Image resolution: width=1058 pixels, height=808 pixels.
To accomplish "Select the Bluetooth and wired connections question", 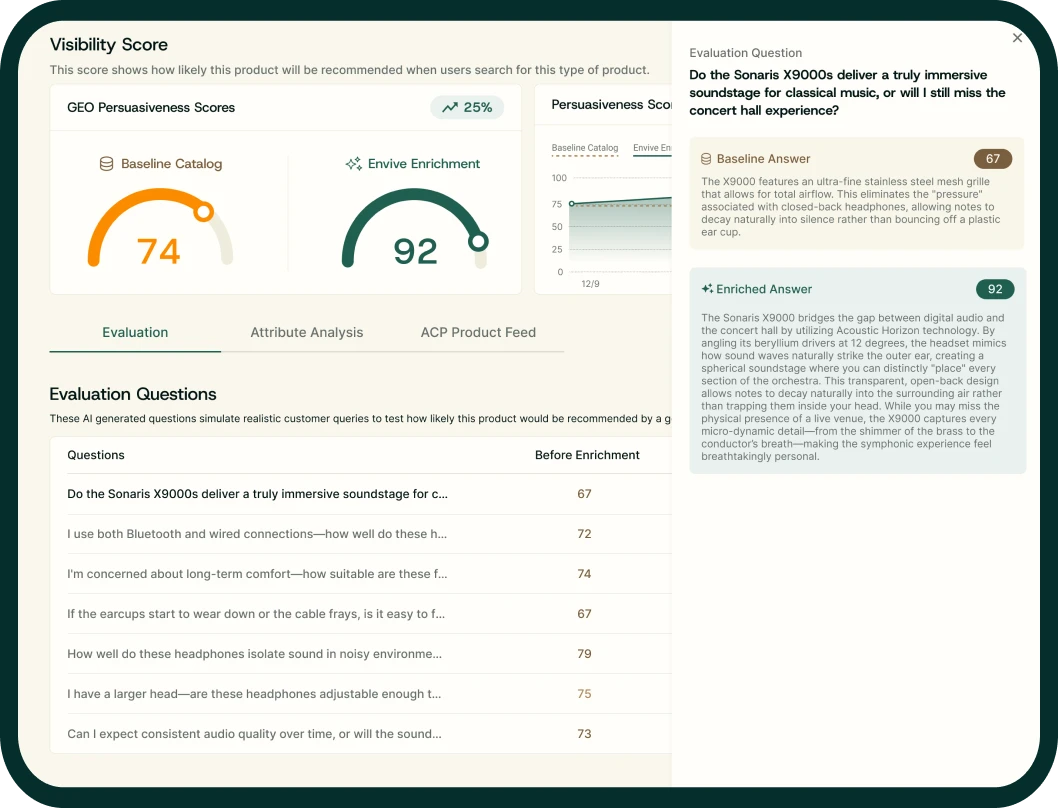I will tap(369, 534).
